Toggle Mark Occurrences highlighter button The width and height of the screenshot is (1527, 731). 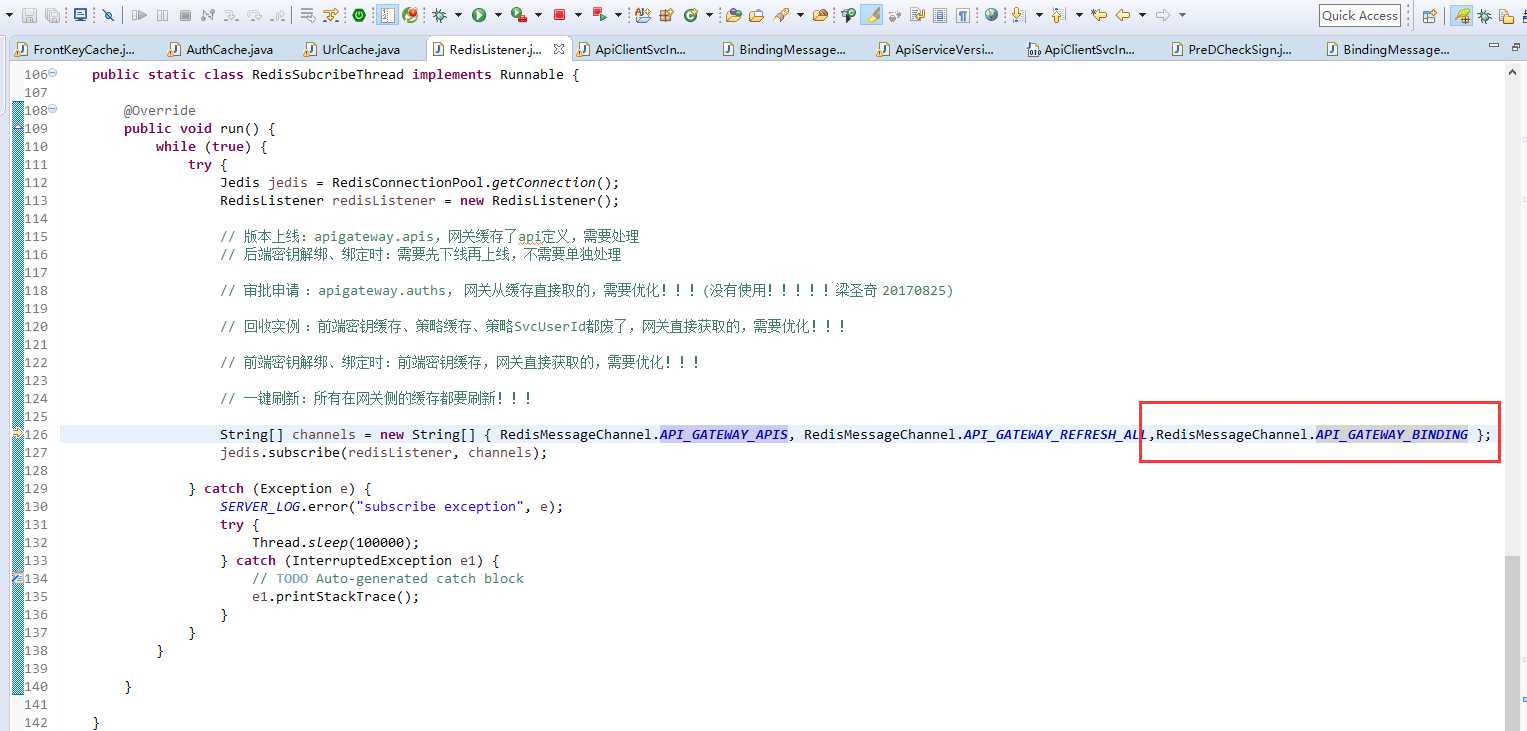click(872, 15)
